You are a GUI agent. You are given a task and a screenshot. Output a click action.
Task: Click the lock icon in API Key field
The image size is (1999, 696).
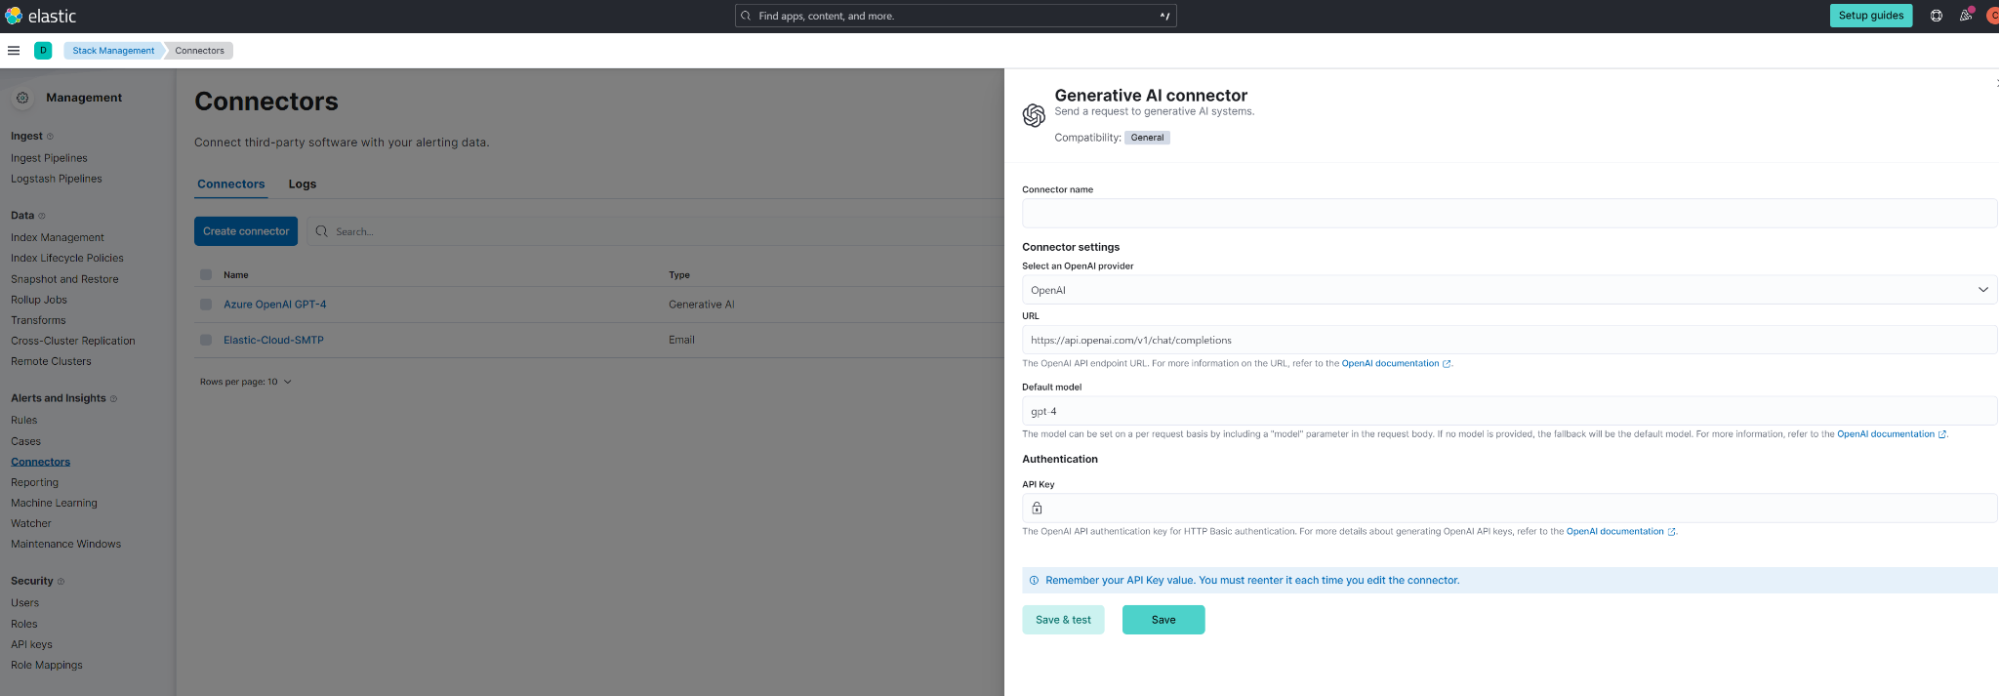click(x=1037, y=508)
